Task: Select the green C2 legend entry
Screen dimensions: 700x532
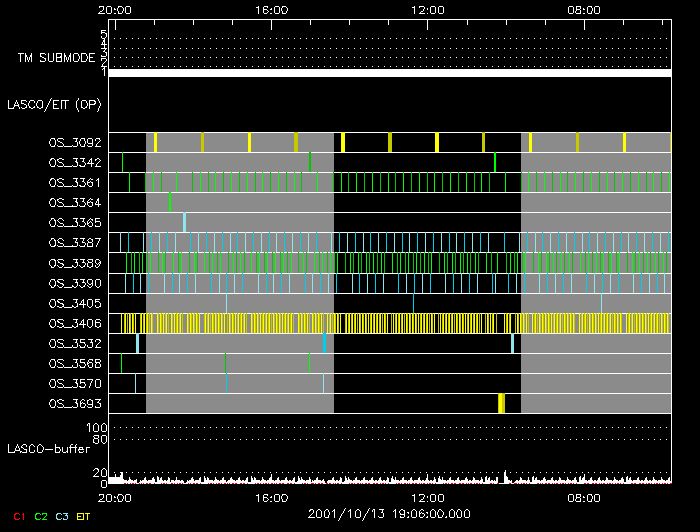Action: point(41,516)
